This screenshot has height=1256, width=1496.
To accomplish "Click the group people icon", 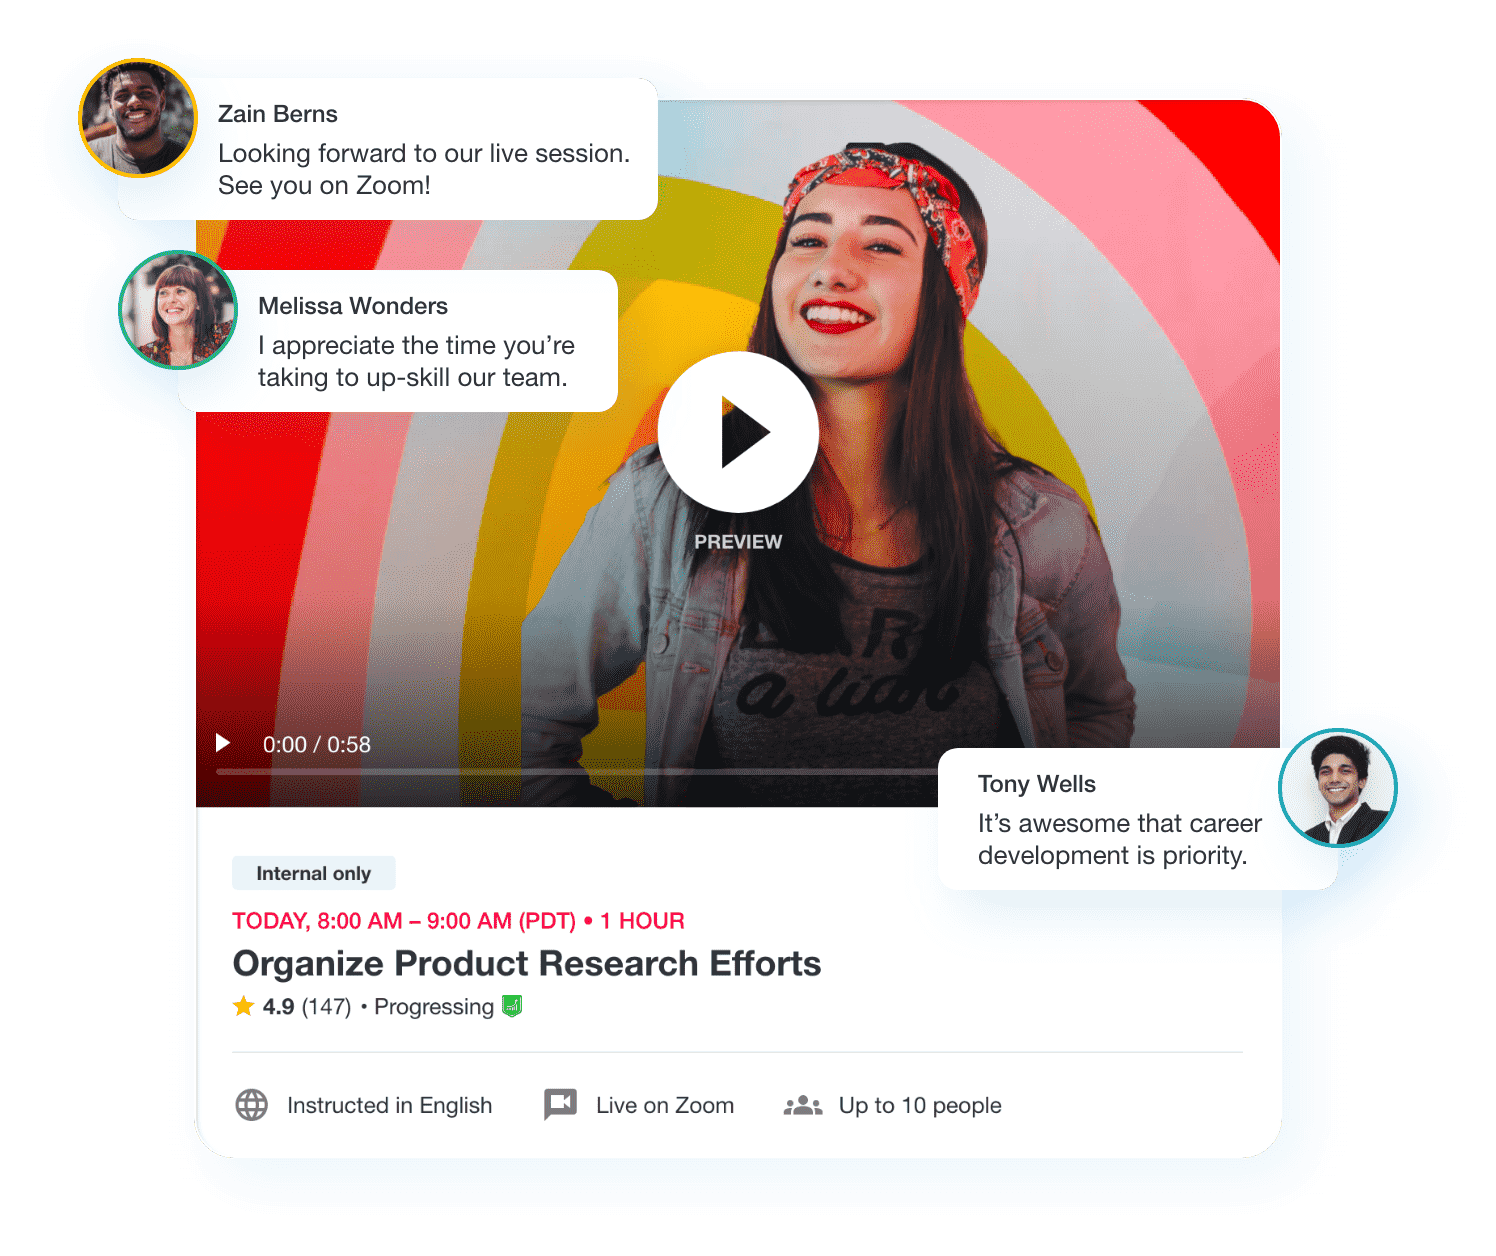I will tap(802, 1105).
